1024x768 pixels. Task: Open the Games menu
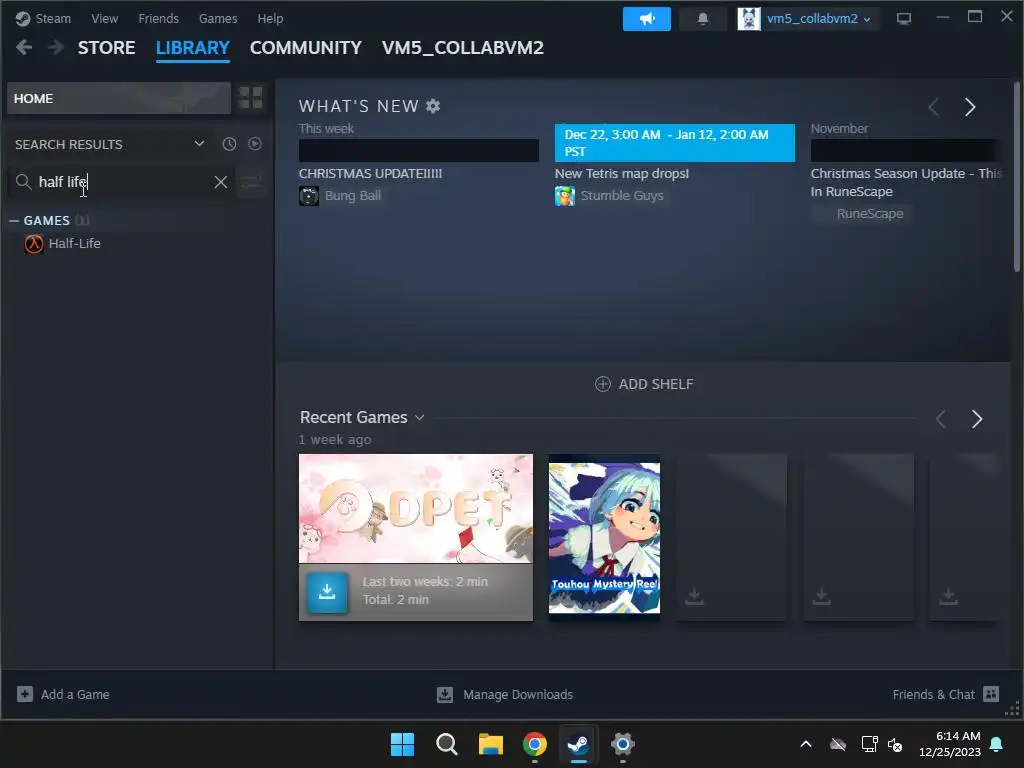pos(218,18)
